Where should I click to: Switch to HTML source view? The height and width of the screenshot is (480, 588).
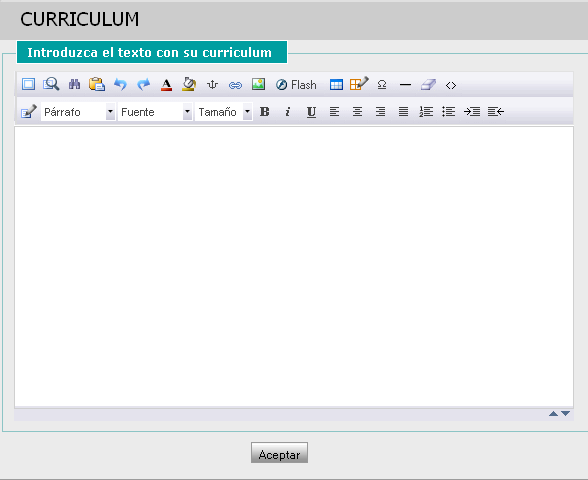pyautogui.click(x=451, y=86)
